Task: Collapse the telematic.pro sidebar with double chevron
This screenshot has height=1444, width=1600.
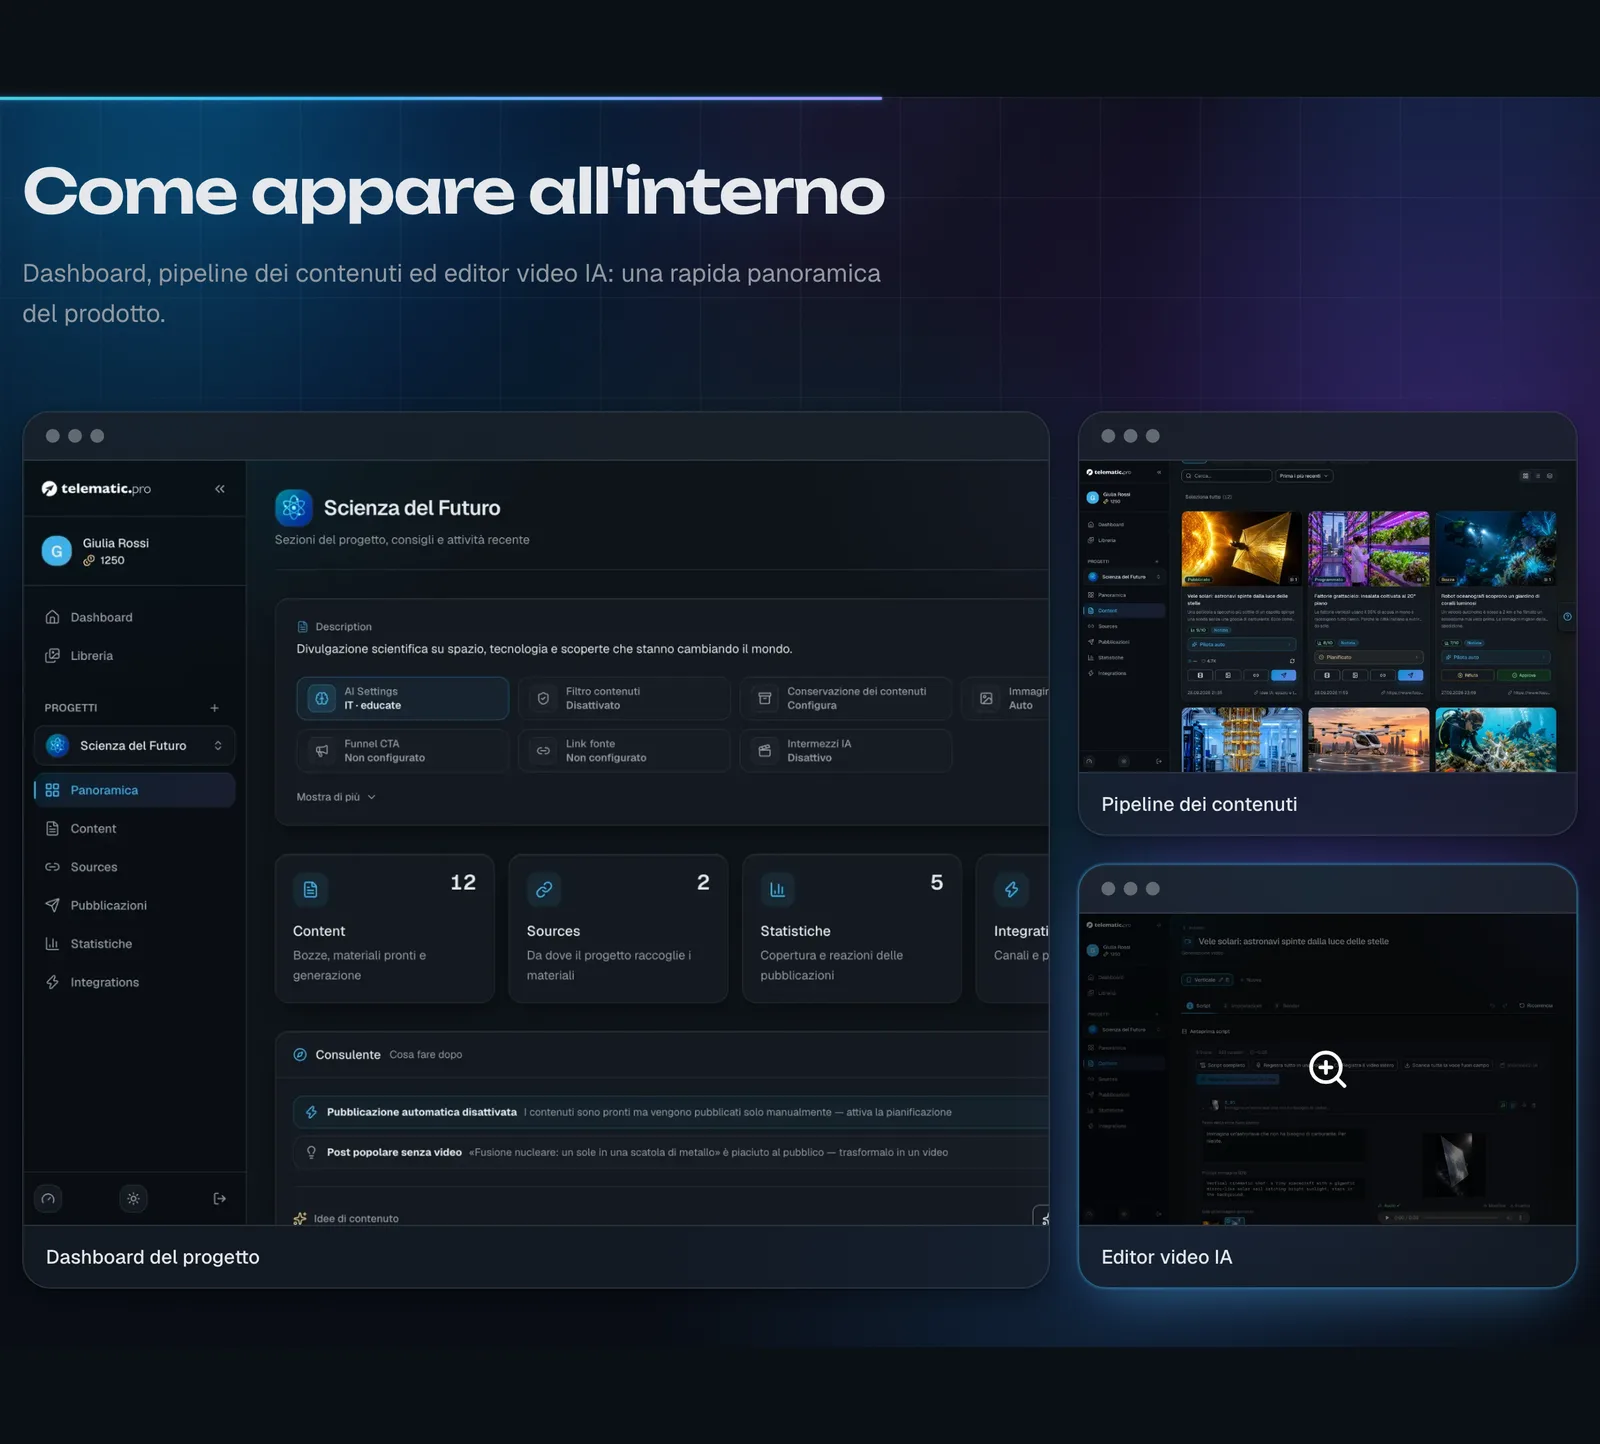Action: click(220, 489)
